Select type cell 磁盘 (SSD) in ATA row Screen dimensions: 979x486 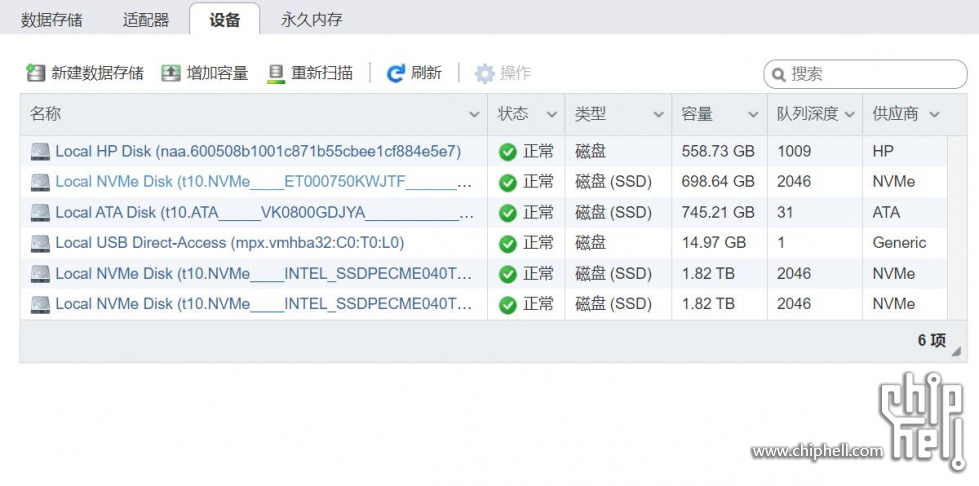click(613, 212)
